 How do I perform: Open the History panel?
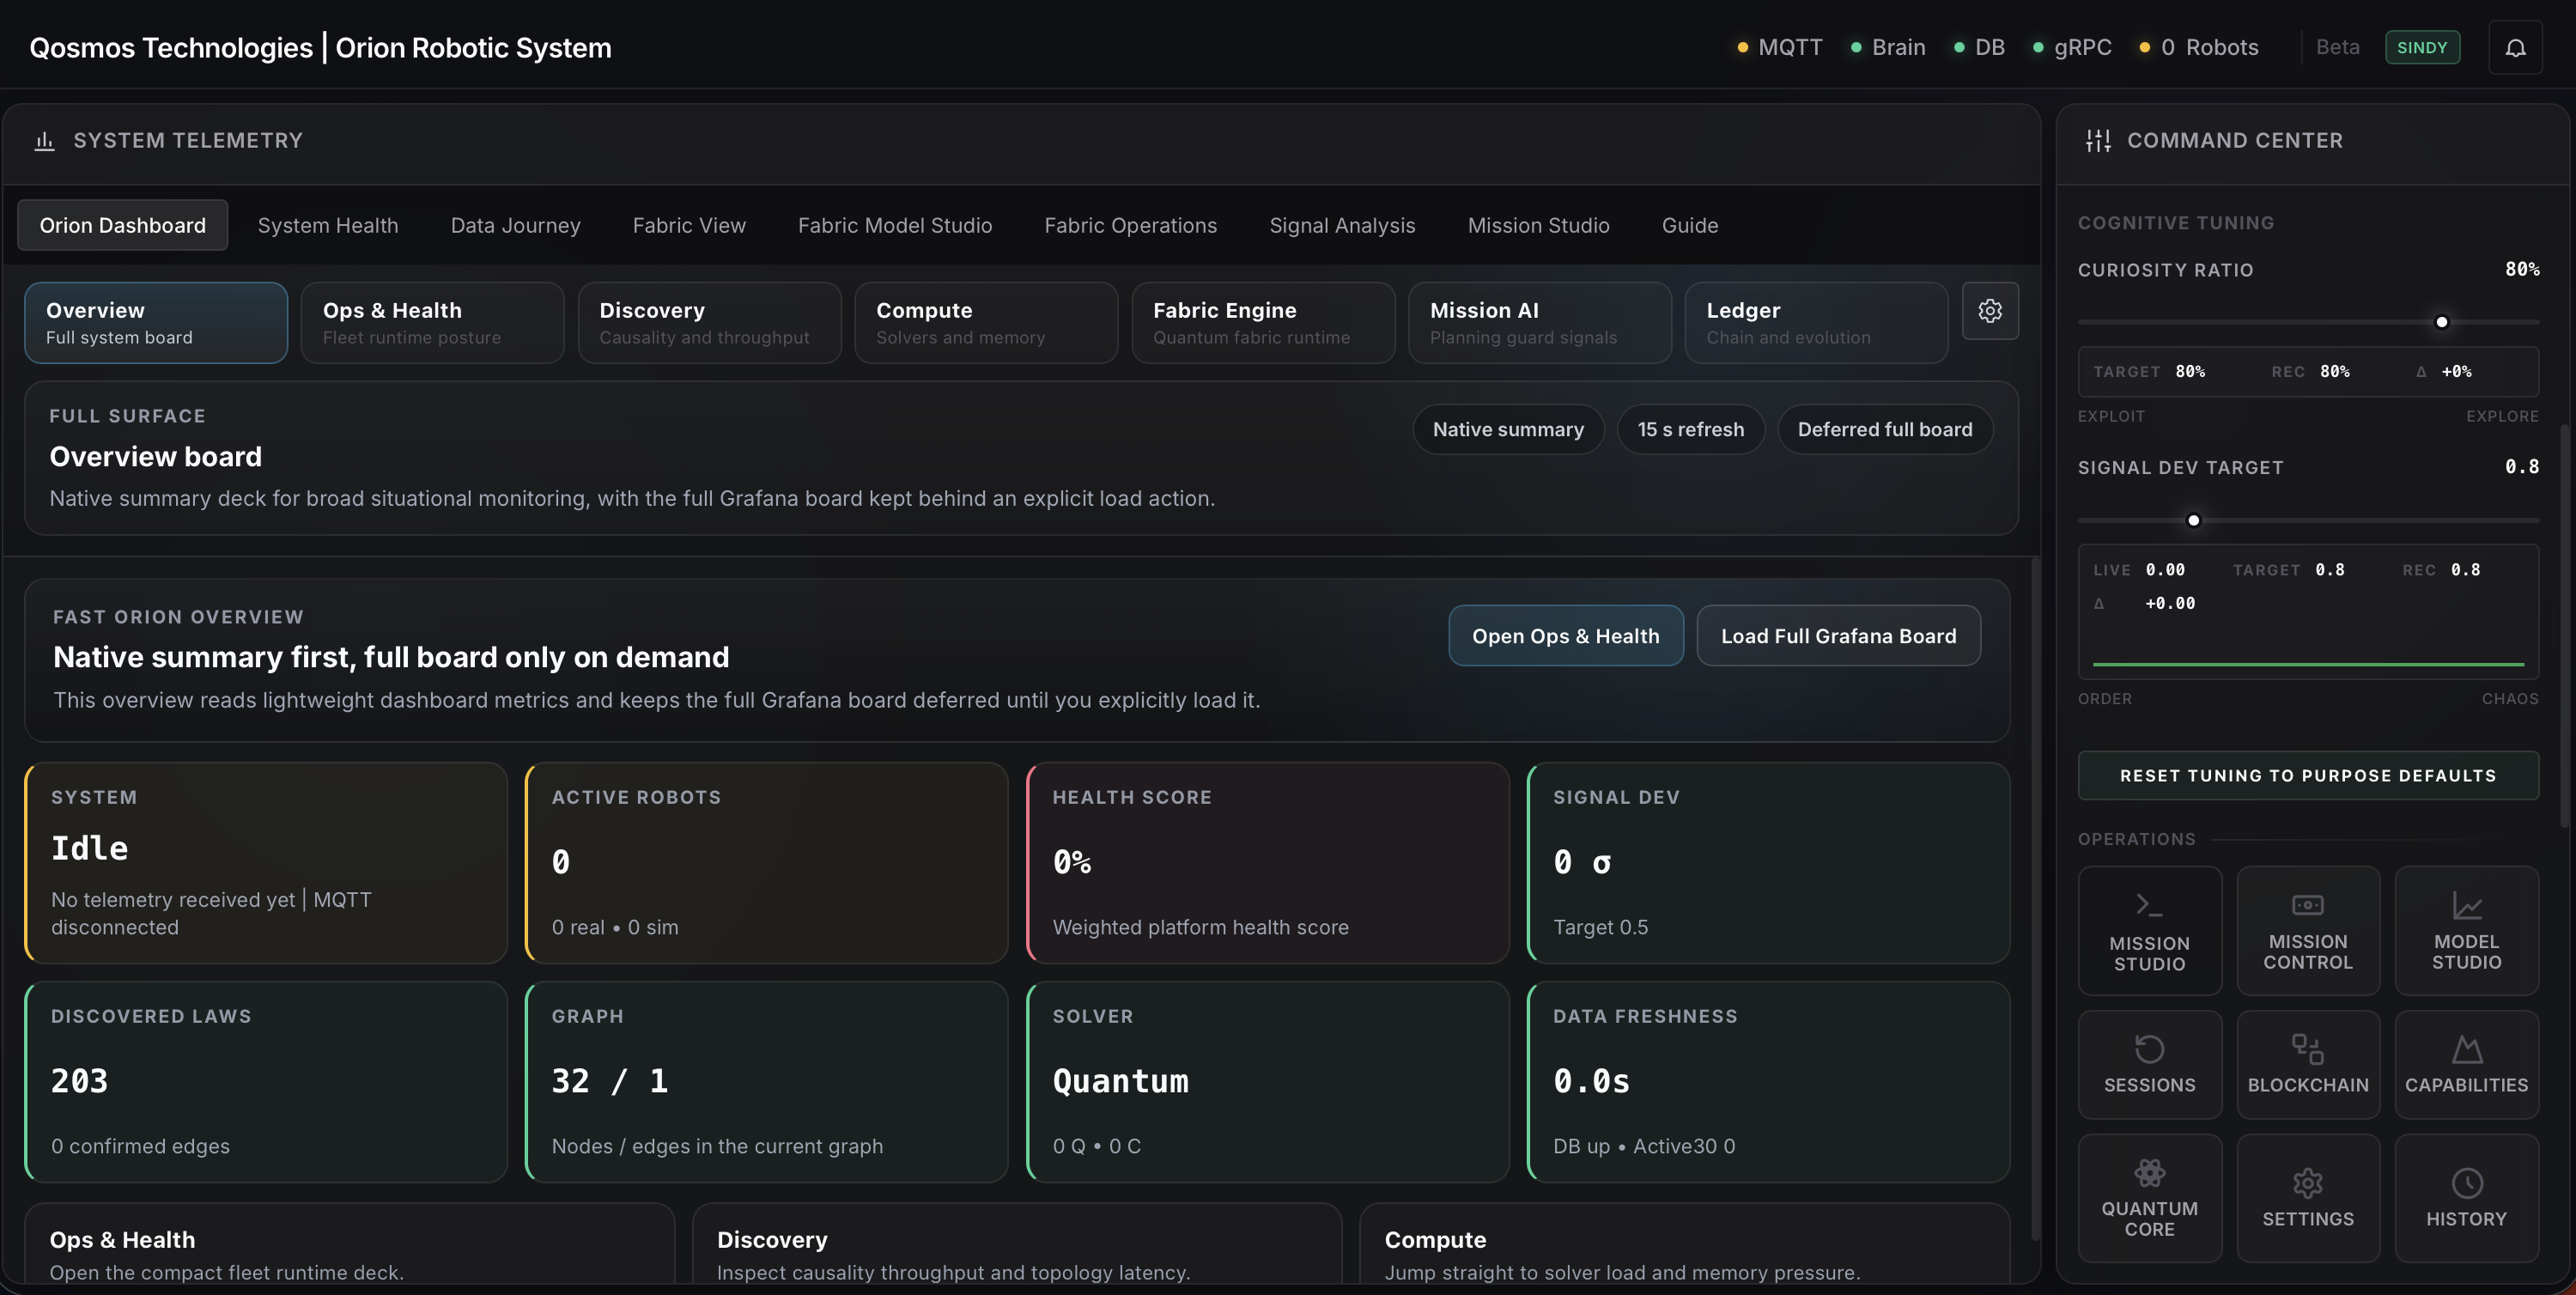(x=2466, y=1197)
